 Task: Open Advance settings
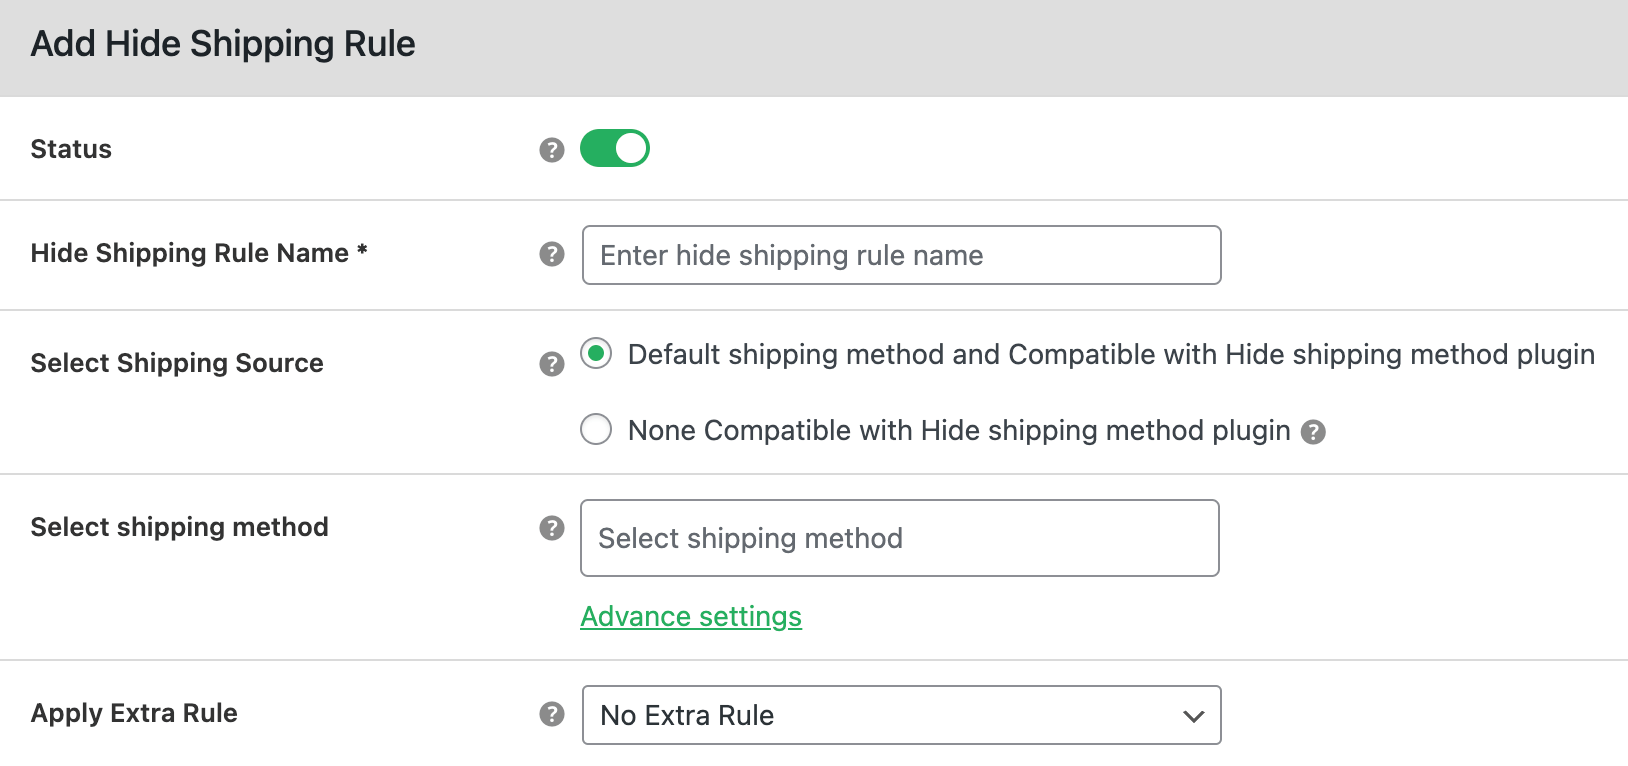click(691, 616)
